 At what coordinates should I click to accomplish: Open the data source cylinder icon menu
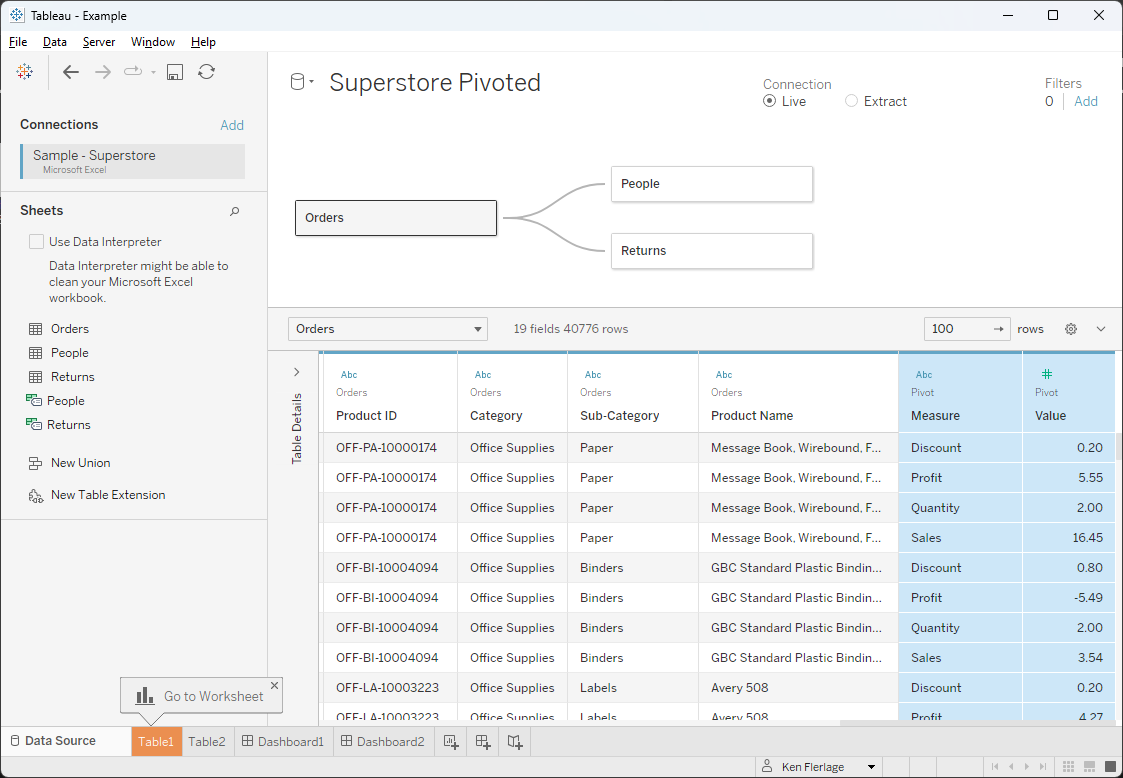click(302, 82)
